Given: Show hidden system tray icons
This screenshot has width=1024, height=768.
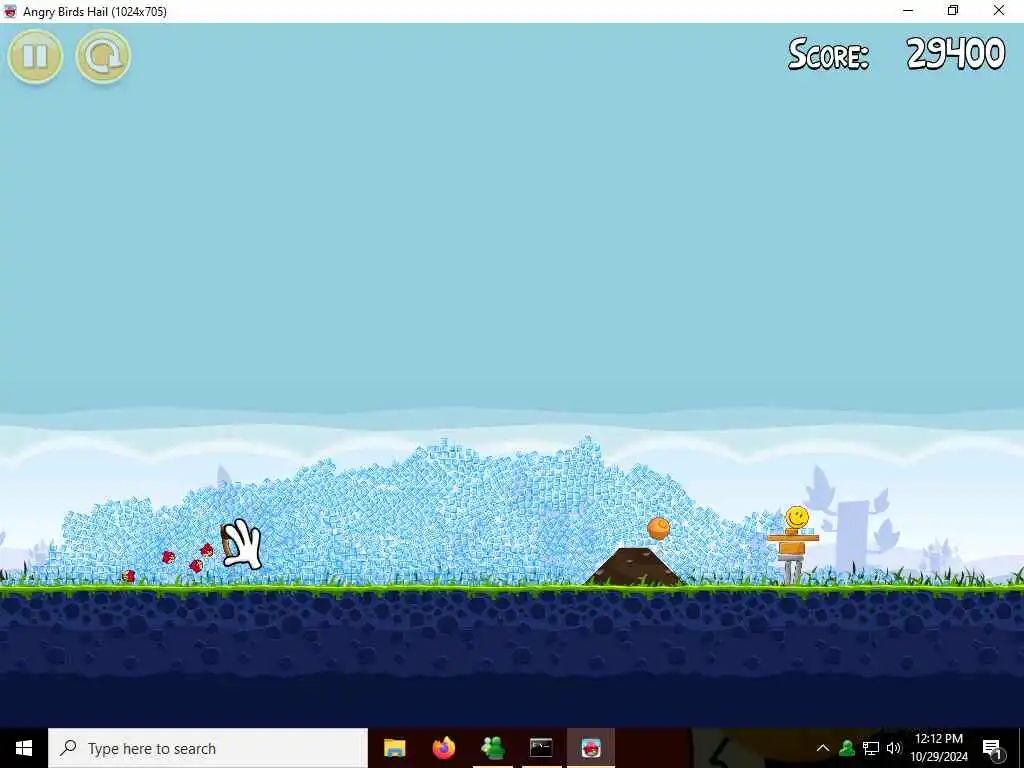Looking at the screenshot, I should coord(823,748).
